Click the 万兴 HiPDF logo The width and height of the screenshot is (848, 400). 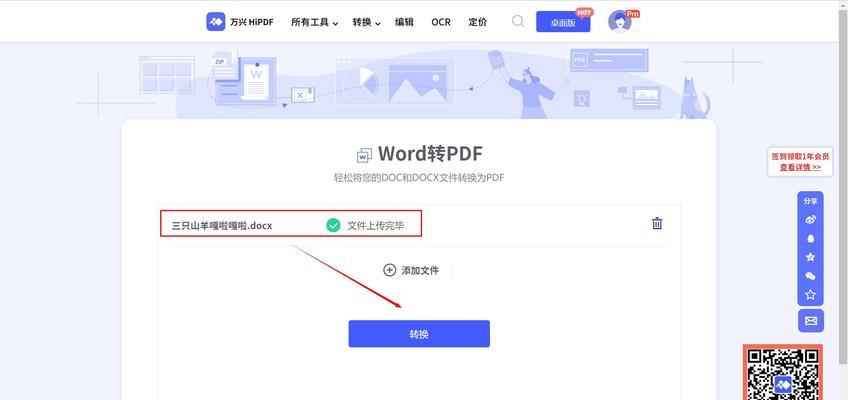pos(240,22)
